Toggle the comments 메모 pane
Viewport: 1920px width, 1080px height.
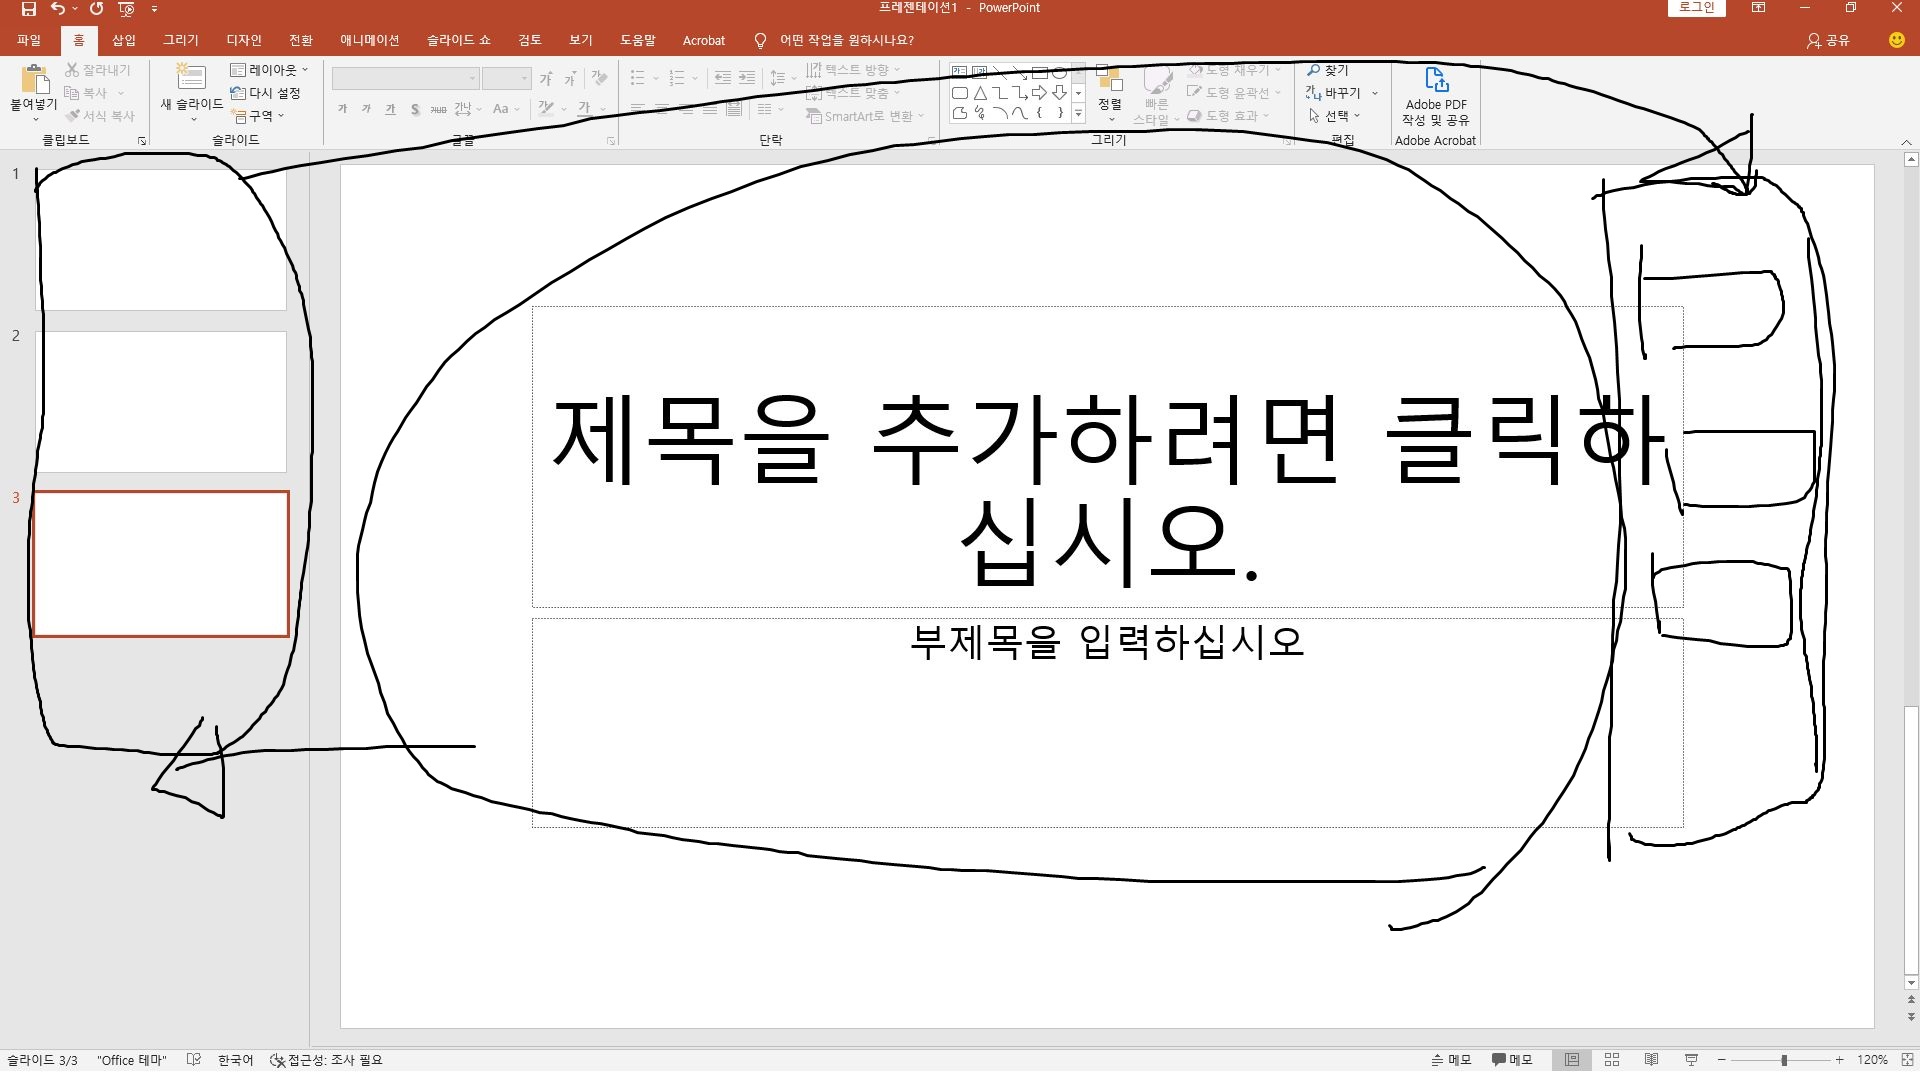[x=1512, y=1060]
